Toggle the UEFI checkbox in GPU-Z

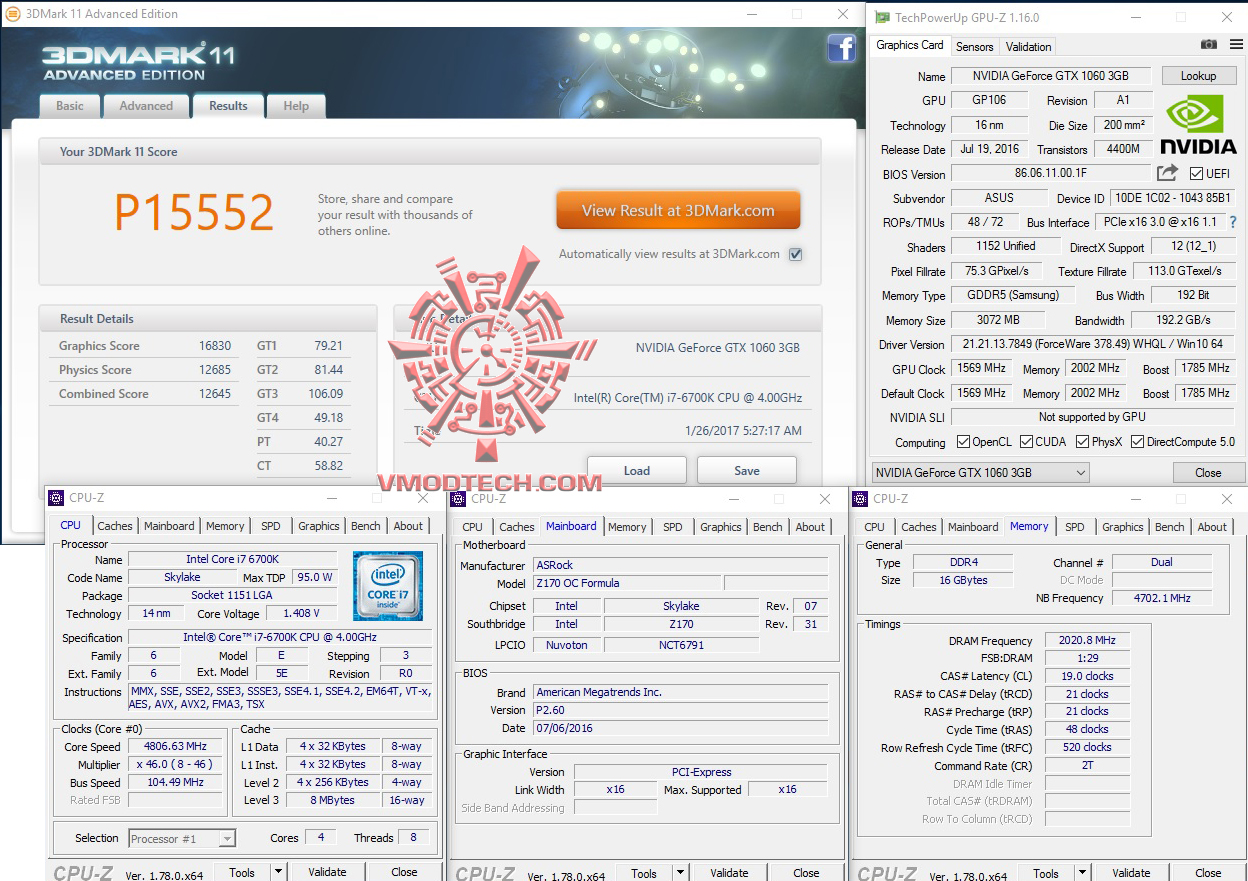point(1198,173)
